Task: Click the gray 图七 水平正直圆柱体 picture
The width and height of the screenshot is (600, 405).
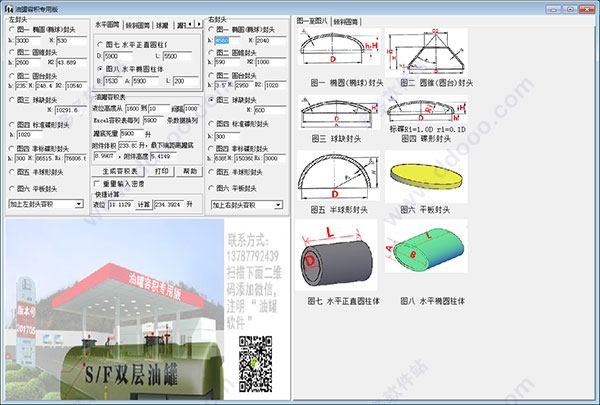Action: 337,255
